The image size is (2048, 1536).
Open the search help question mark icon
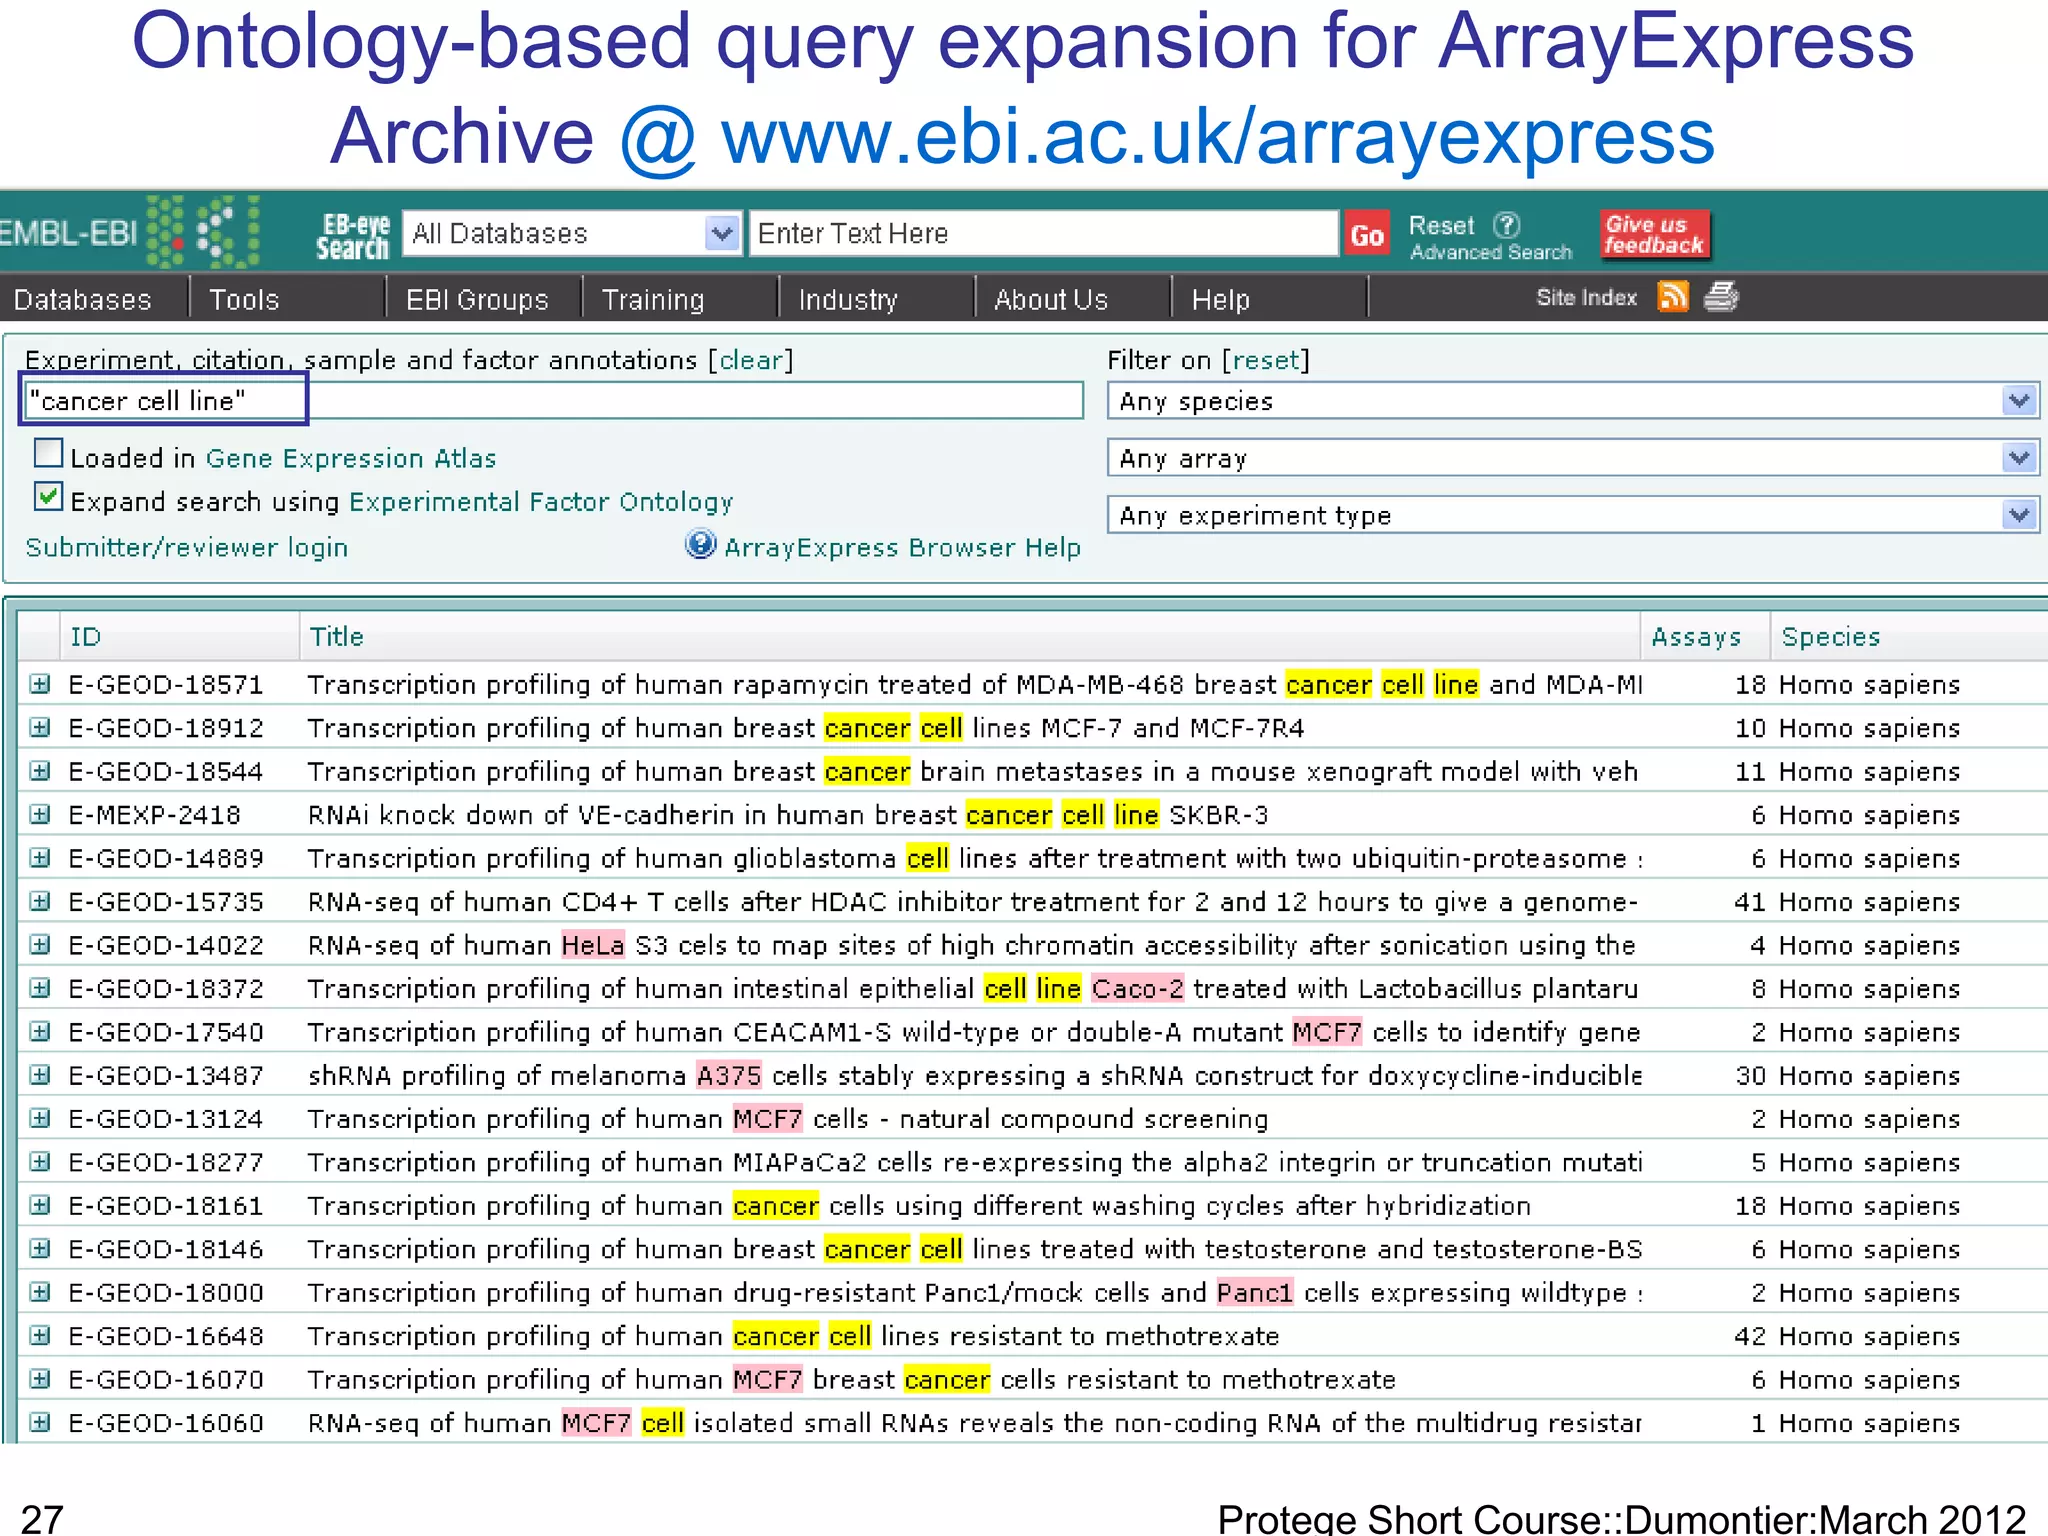(1507, 225)
